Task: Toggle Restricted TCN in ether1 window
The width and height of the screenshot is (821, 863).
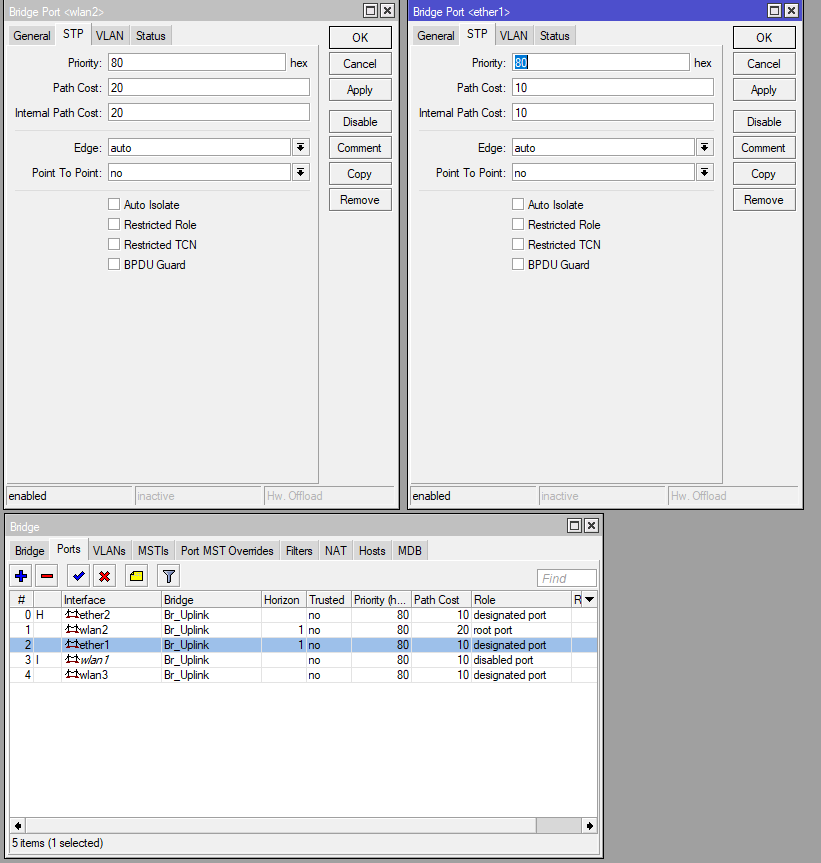Action: click(x=518, y=244)
